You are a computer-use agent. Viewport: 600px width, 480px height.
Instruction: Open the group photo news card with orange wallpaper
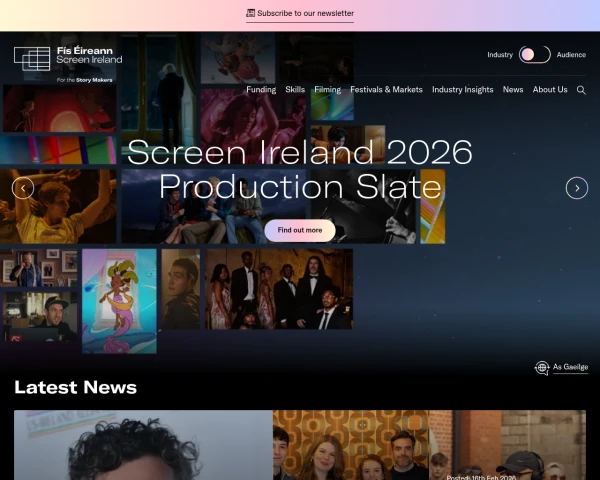pos(351,445)
